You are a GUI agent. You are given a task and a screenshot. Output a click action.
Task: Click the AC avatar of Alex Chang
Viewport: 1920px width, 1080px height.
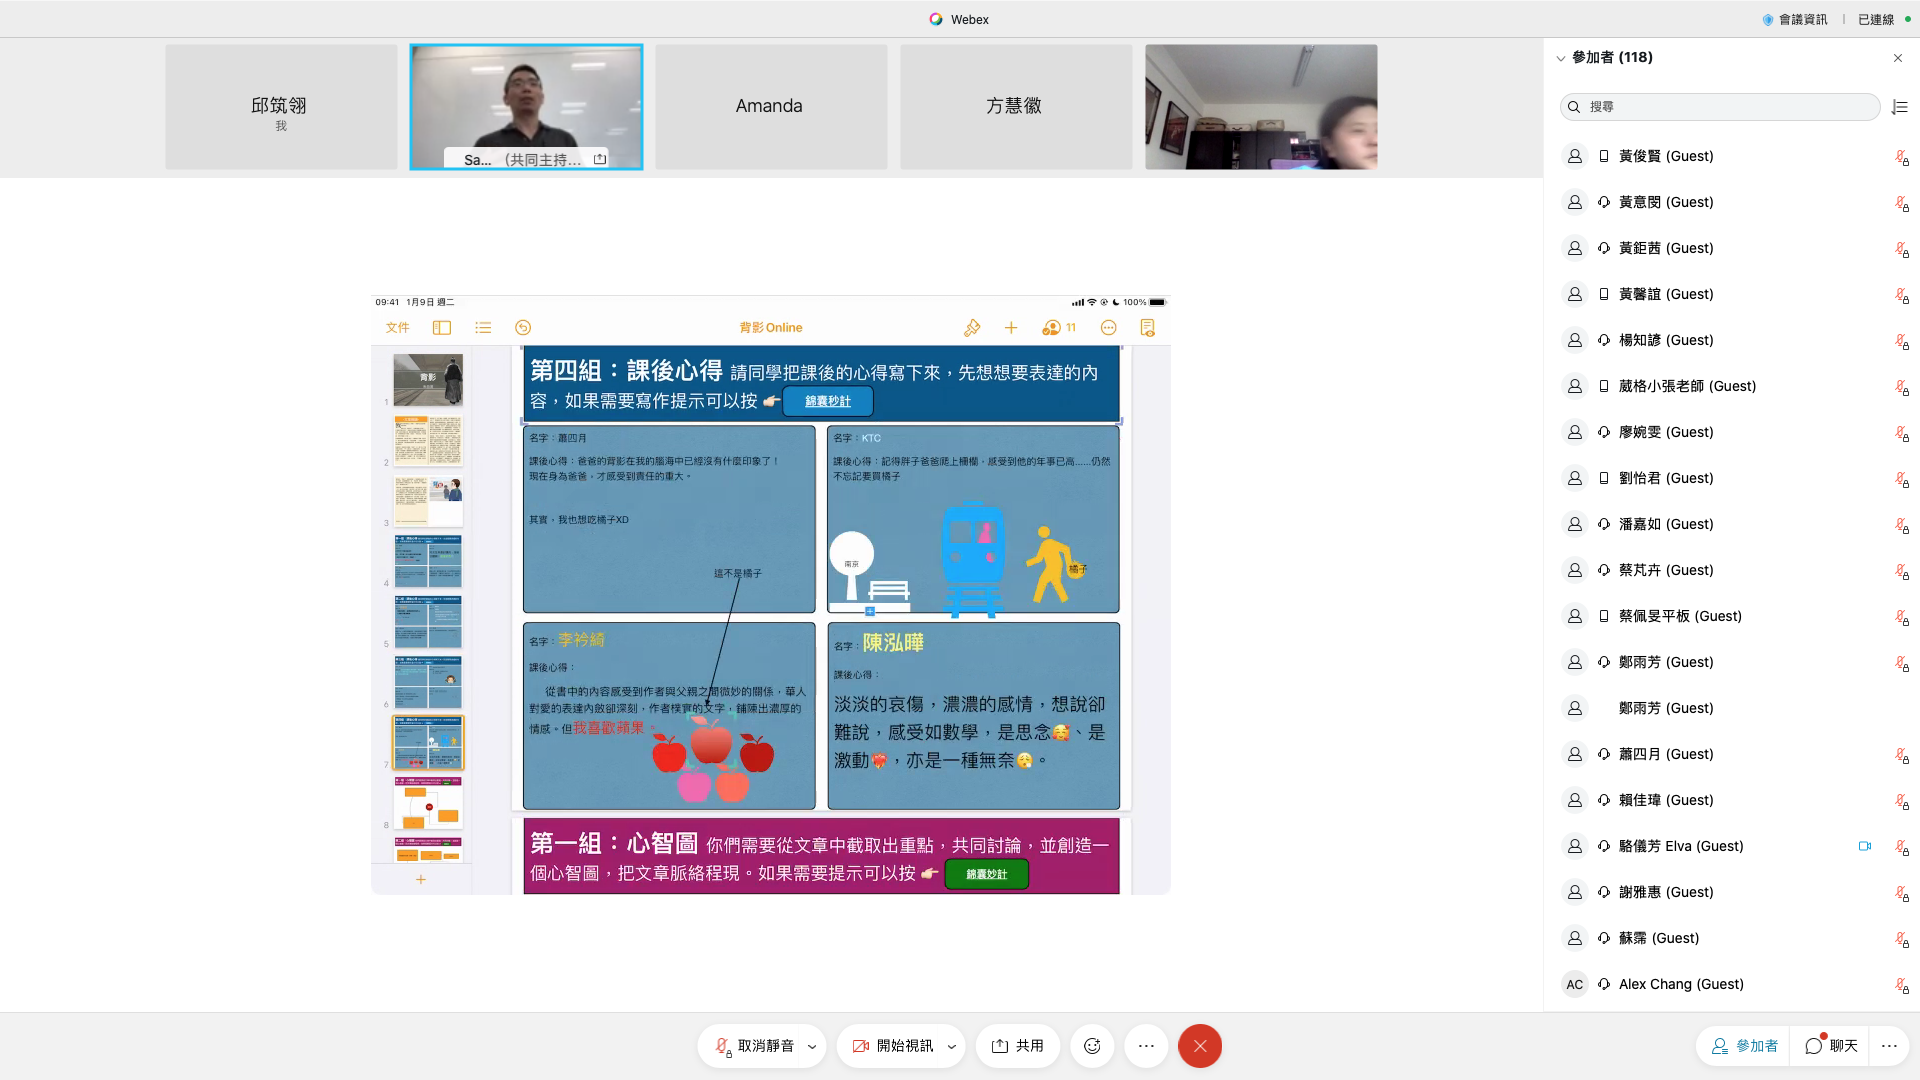point(1575,984)
